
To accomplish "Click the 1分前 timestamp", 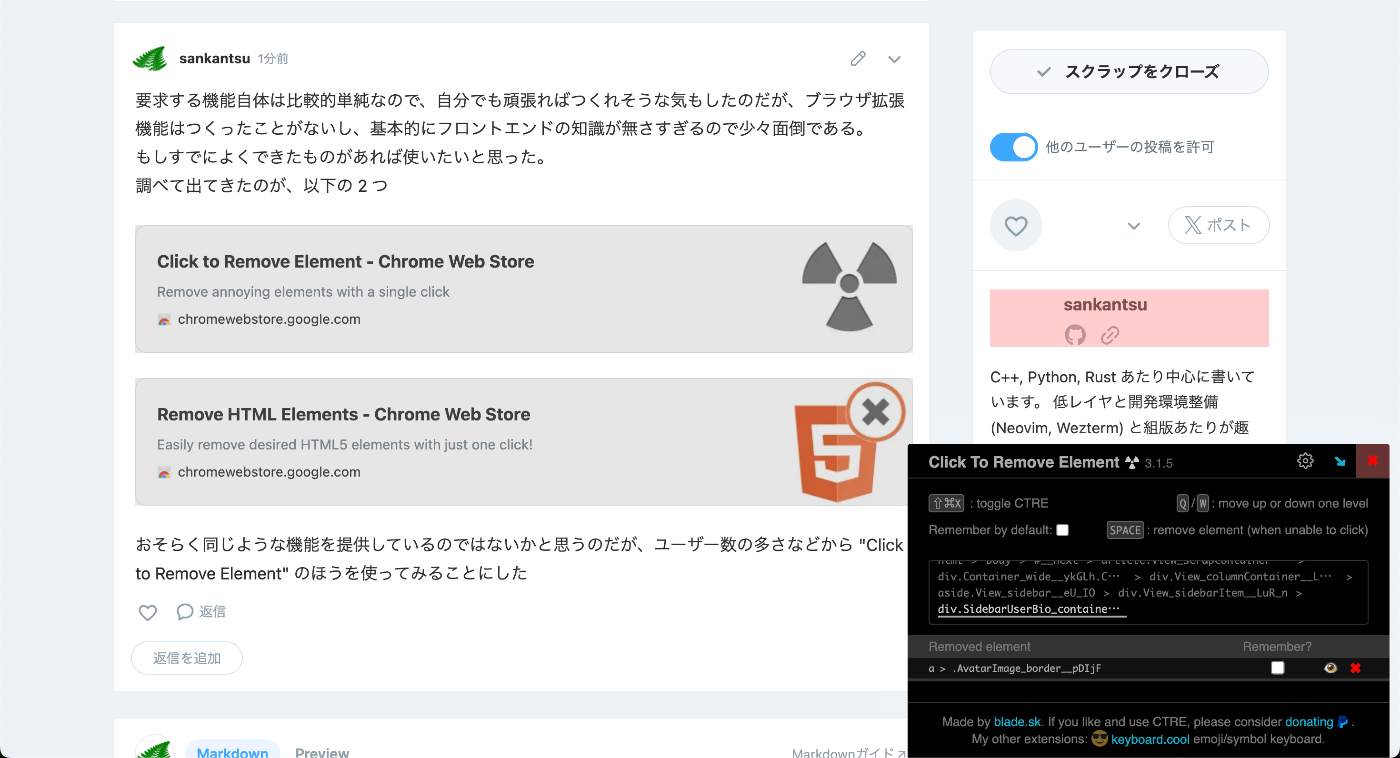I will tap(273, 59).
